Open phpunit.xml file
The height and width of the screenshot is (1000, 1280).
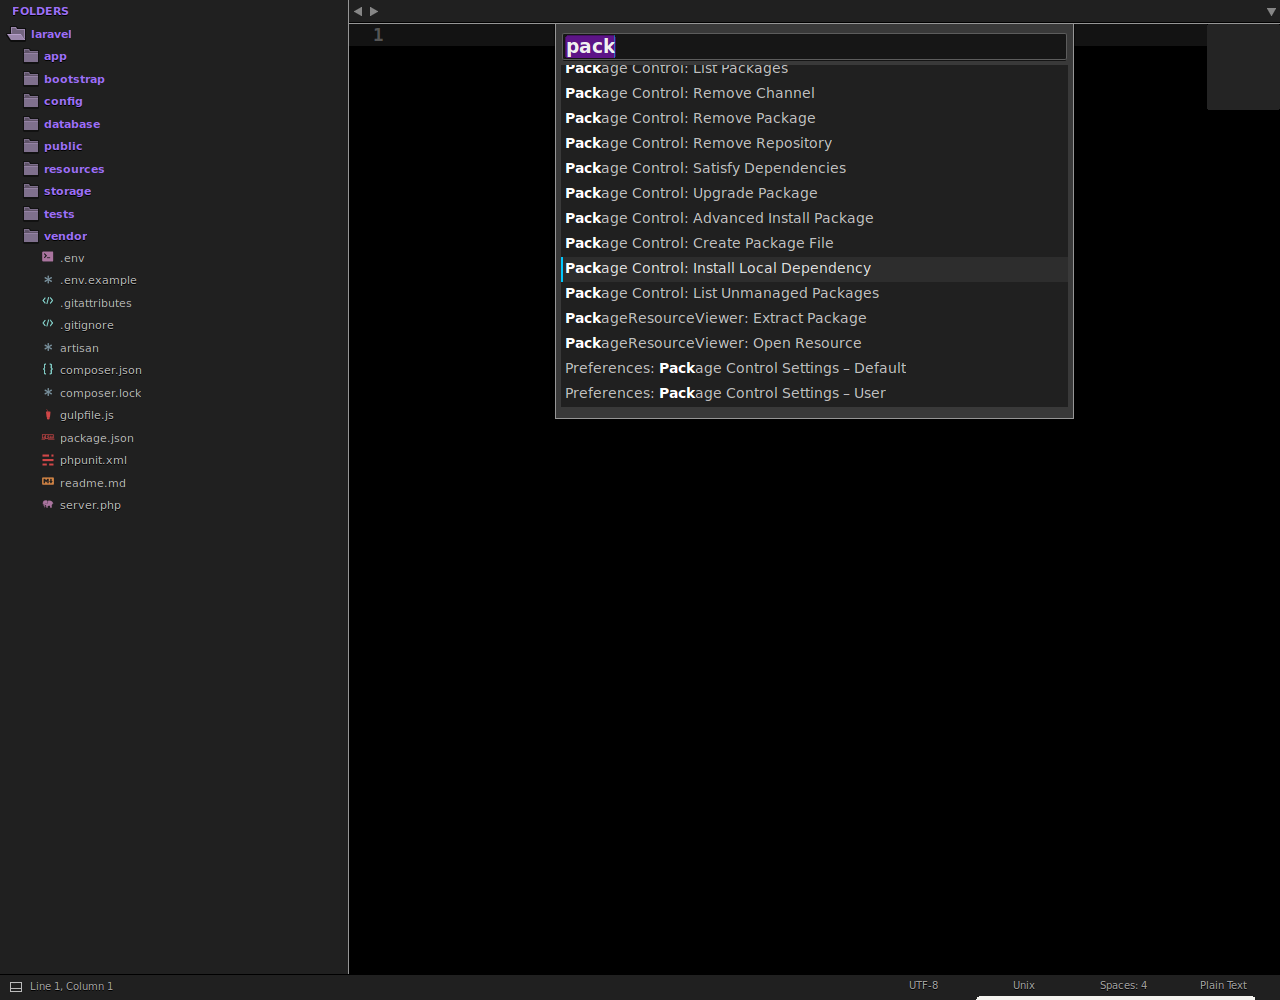point(93,460)
